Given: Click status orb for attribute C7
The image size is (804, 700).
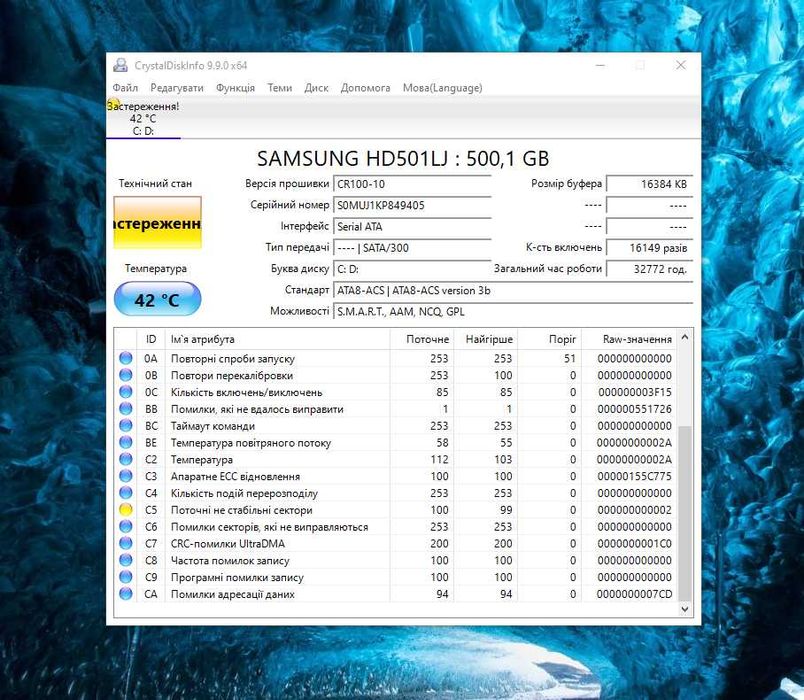Looking at the screenshot, I should coord(126,543).
